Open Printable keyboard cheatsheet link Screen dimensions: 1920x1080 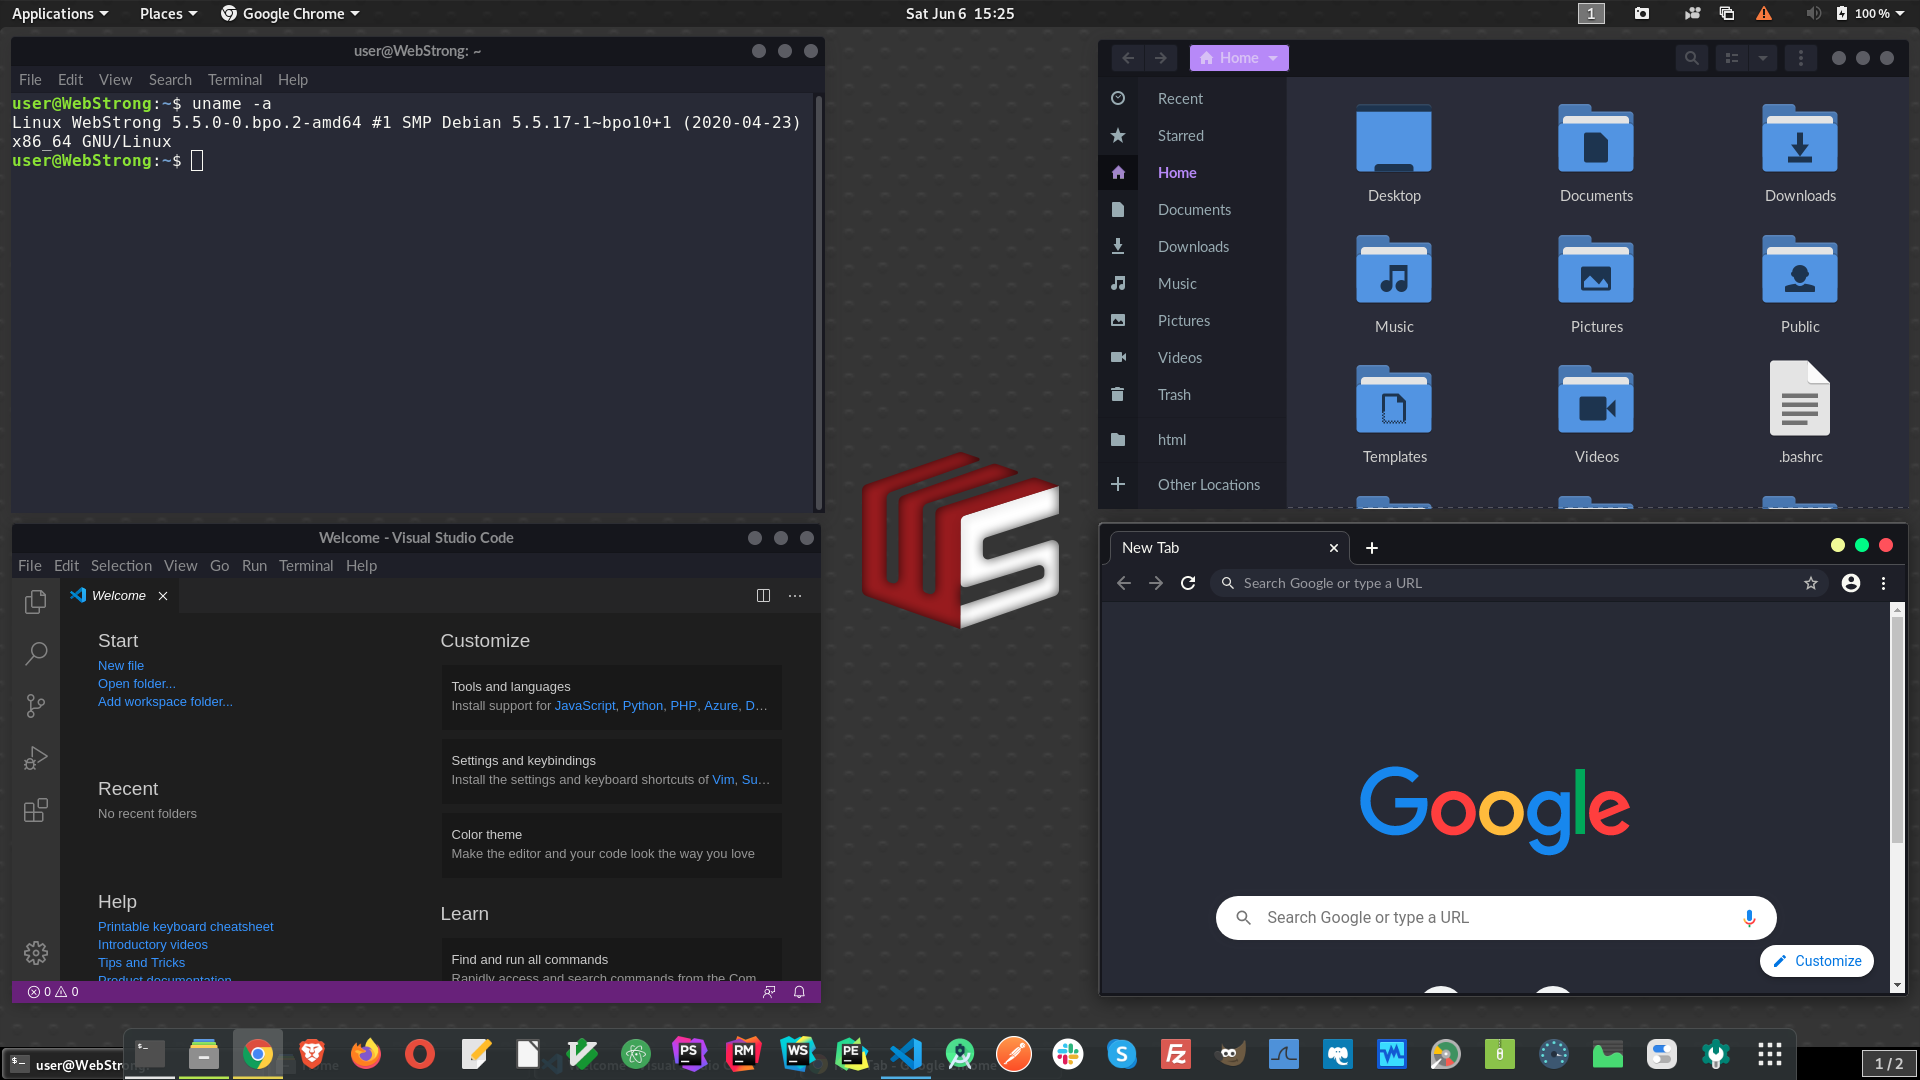[186, 927]
